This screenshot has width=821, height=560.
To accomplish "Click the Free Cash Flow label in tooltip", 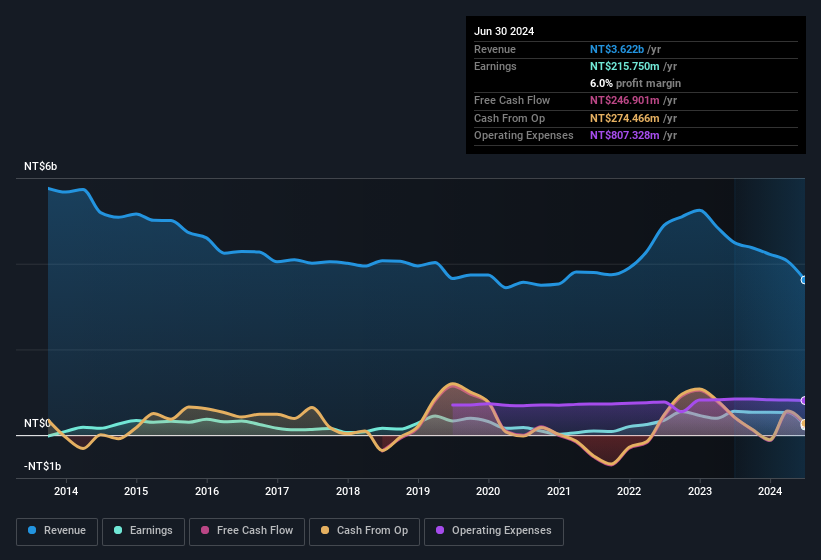I will [512, 100].
